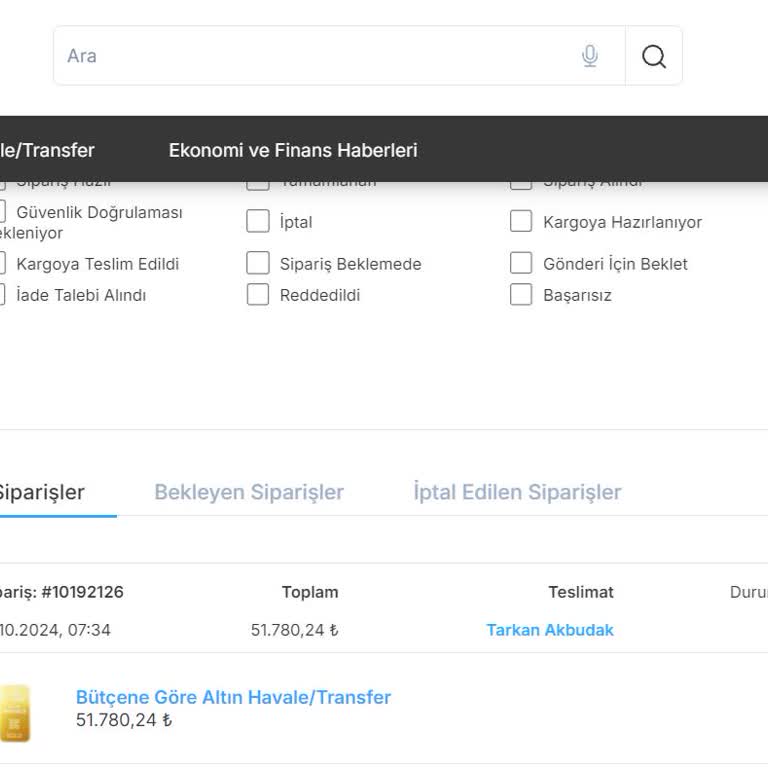Click the magnifier search button
Image resolution: width=768 pixels, height=768 pixels.
click(x=654, y=56)
